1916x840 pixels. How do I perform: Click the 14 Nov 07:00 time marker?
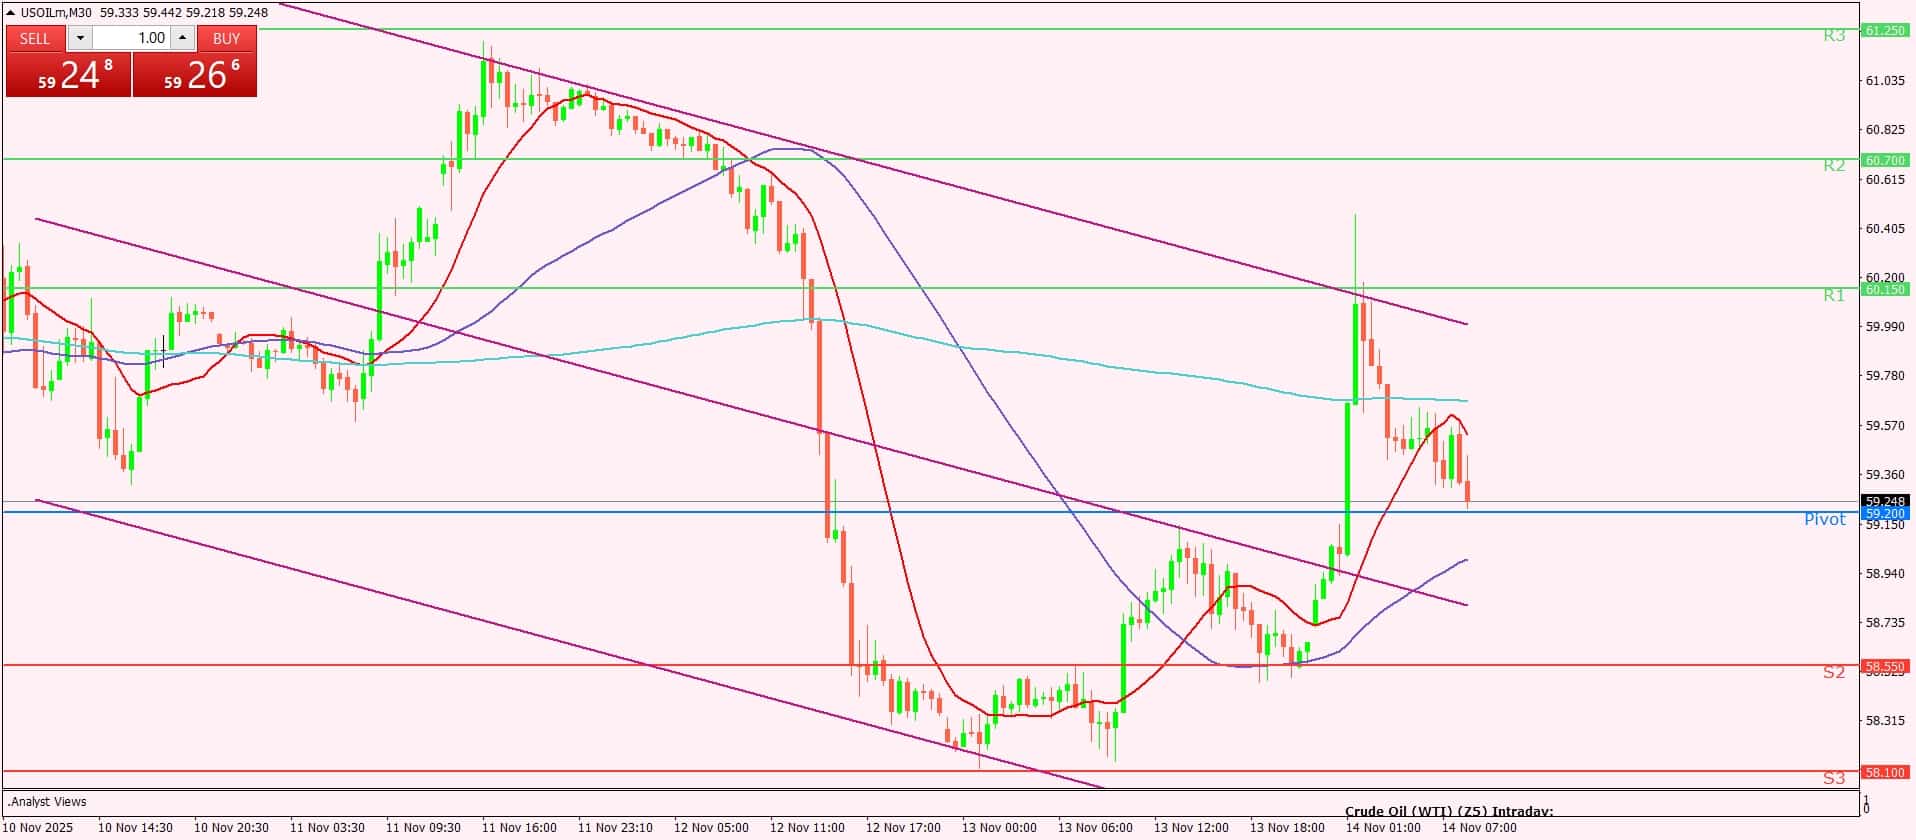[x=1479, y=827]
